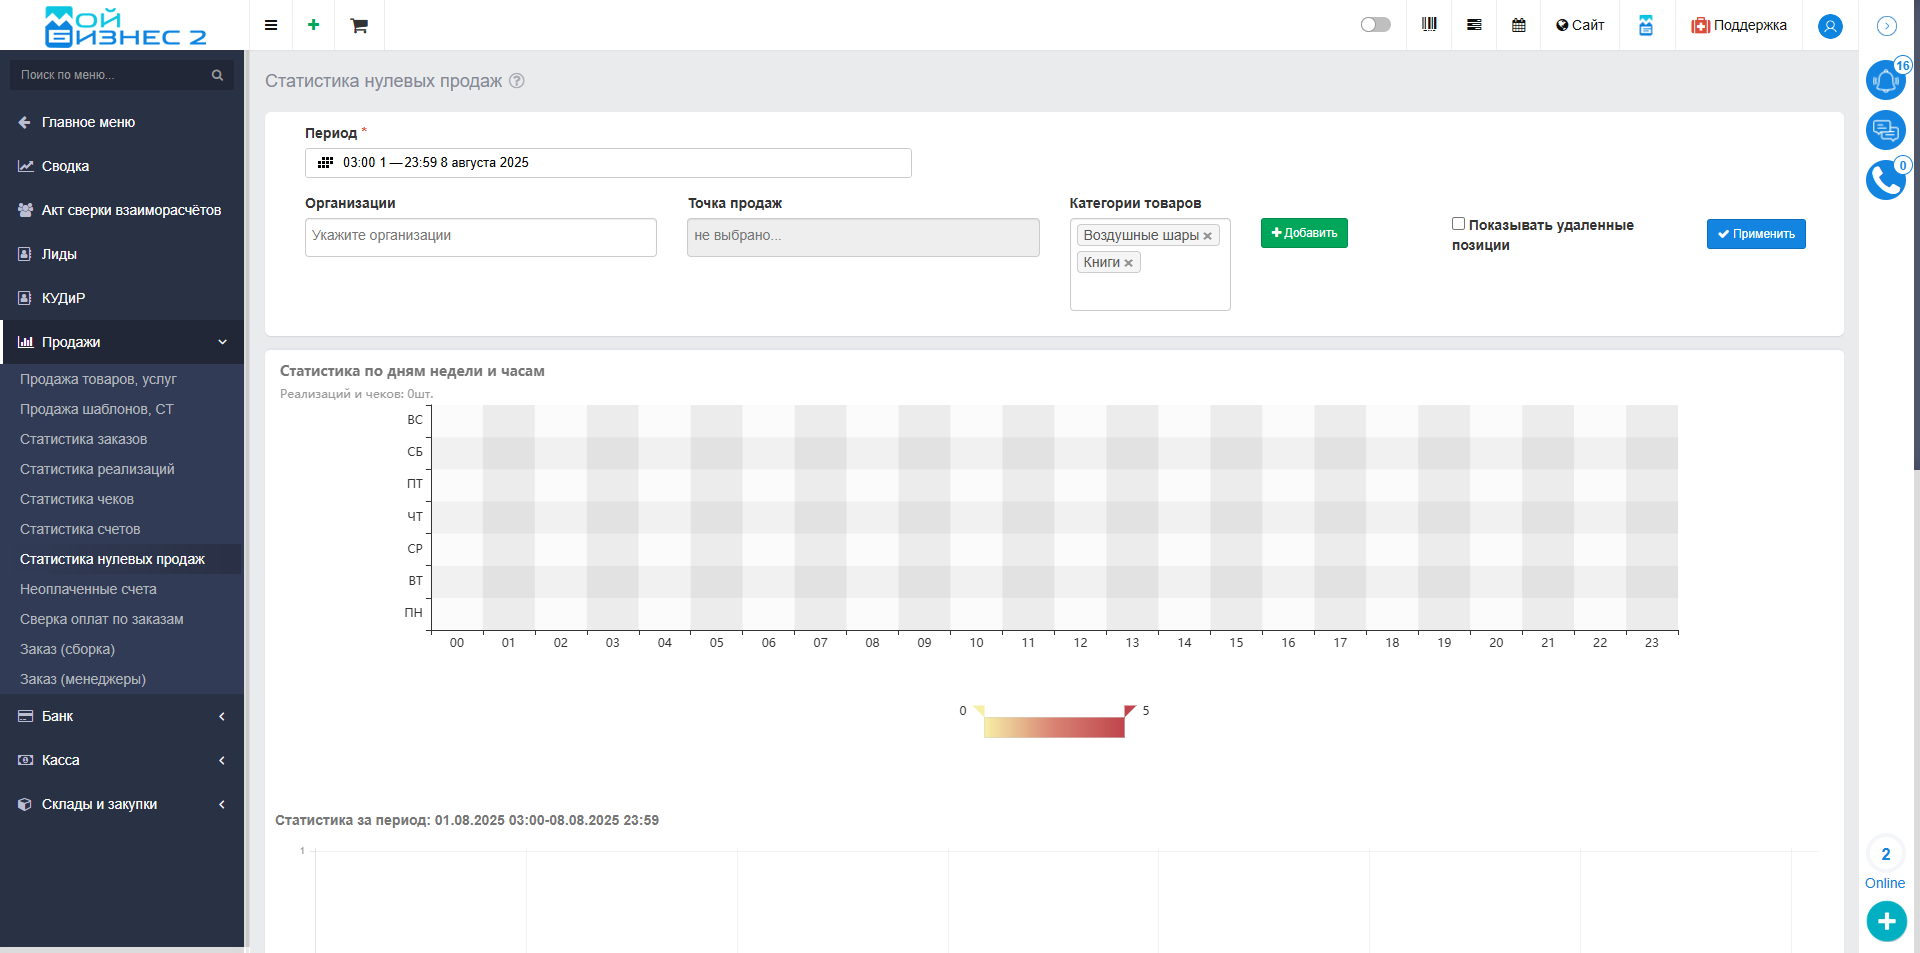Open the Период date range field
This screenshot has height=953, width=1920.
pos(608,163)
